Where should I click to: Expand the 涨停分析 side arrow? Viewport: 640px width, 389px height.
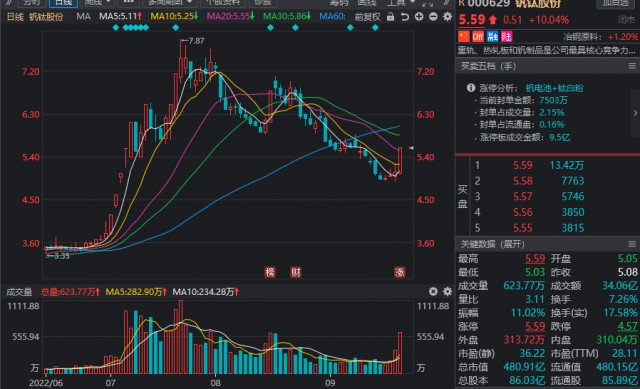click(x=635, y=113)
